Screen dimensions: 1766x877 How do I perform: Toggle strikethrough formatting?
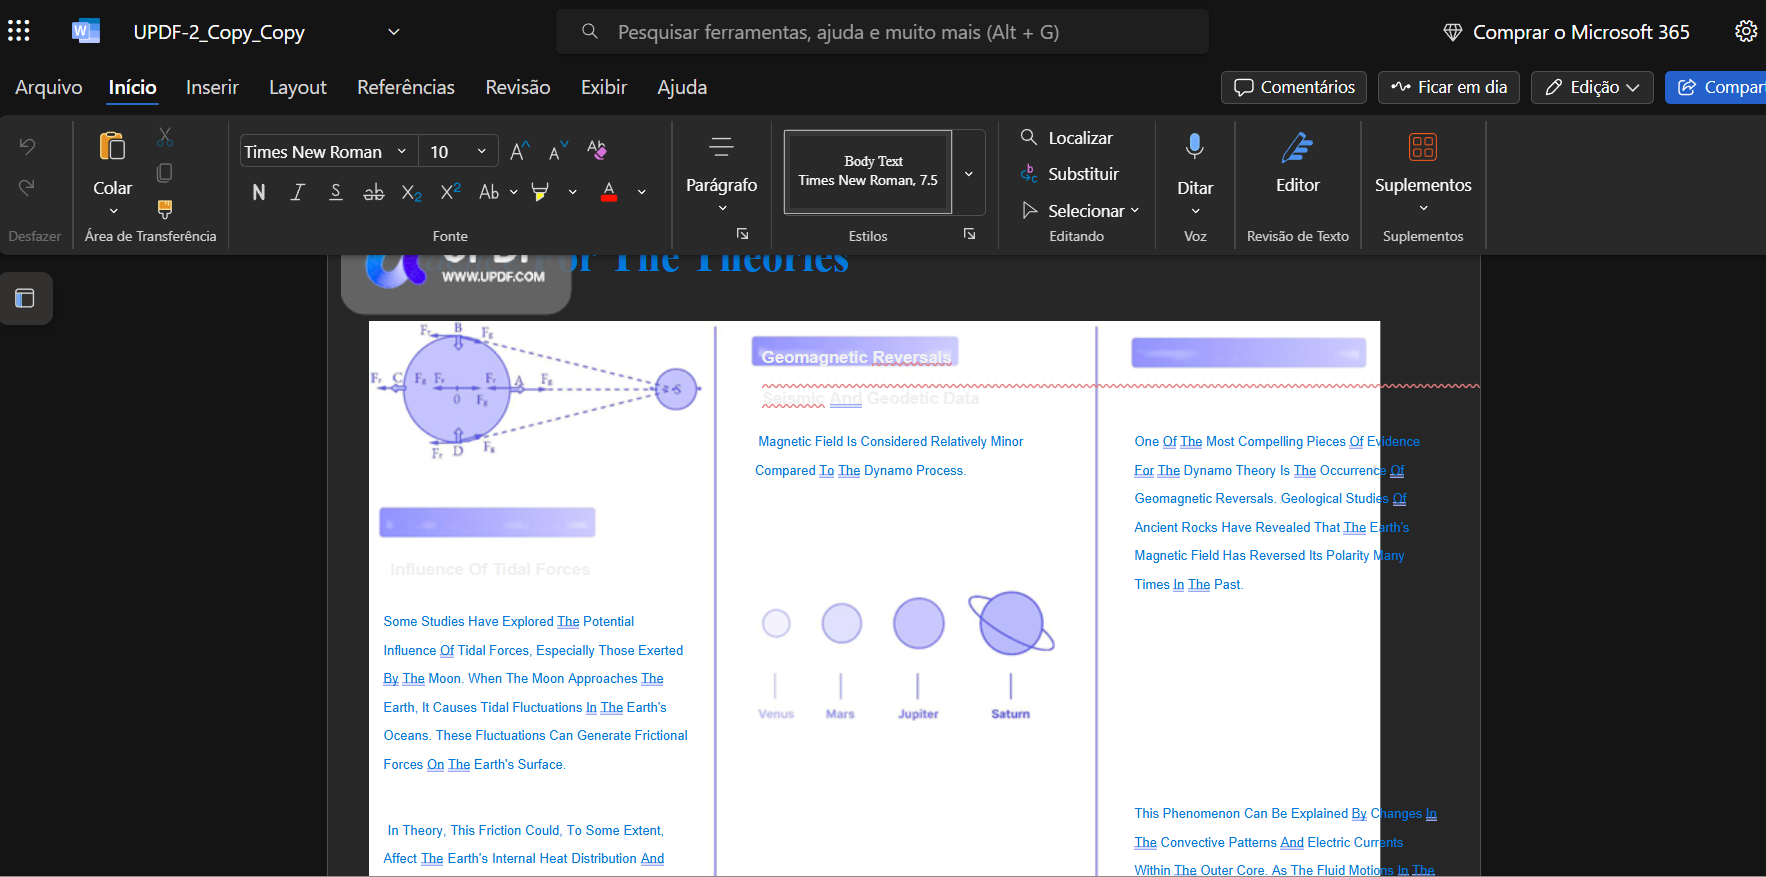pyautogui.click(x=373, y=192)
